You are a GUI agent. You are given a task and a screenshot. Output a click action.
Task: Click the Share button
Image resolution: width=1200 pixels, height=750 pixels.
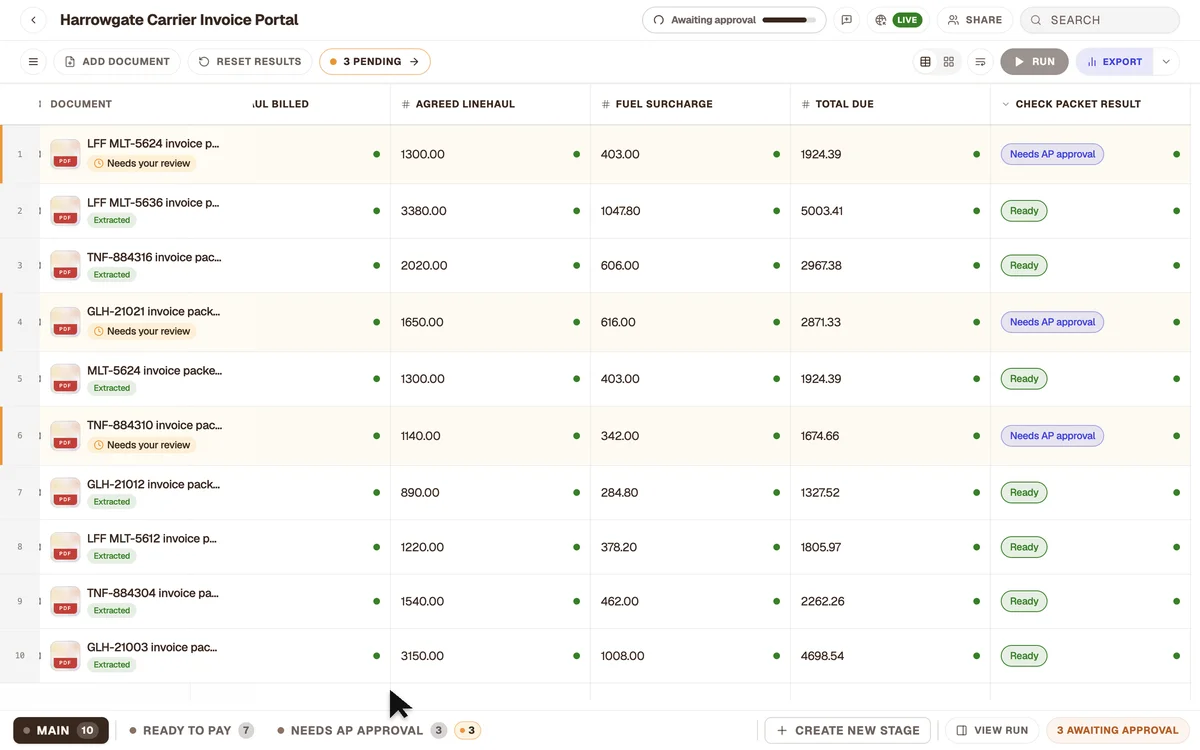(975, 20)
